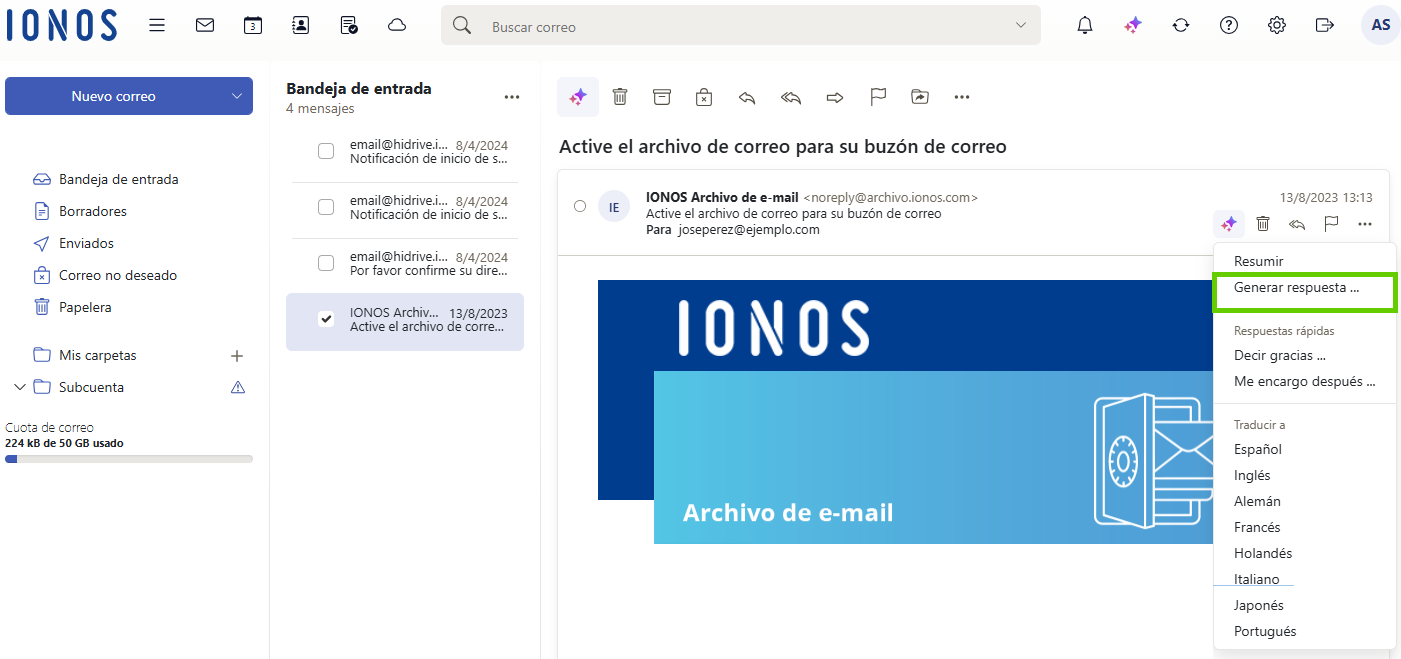Open the Borradores folder
This screenshot has width=1401, height=659.
93,211
